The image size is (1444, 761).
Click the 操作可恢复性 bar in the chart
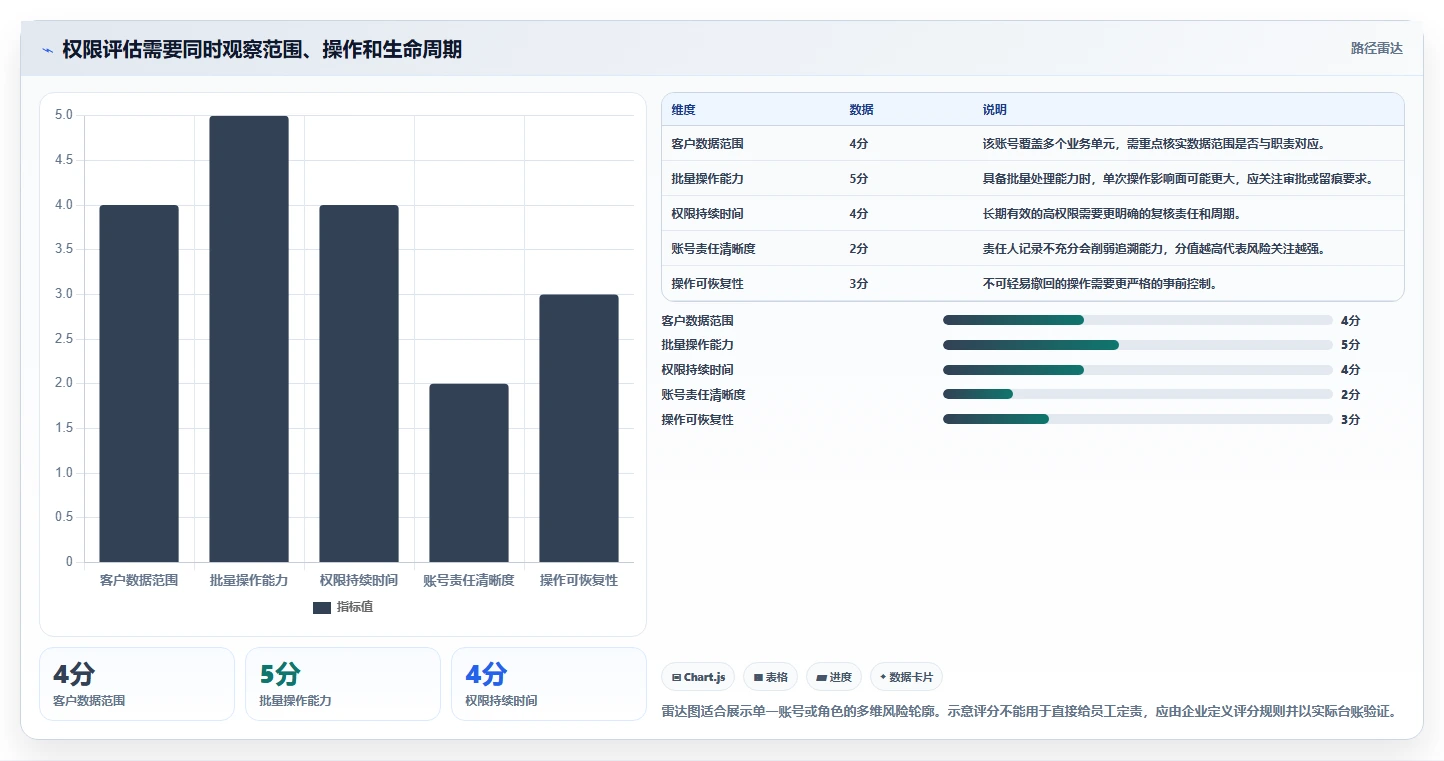point(579,428)
